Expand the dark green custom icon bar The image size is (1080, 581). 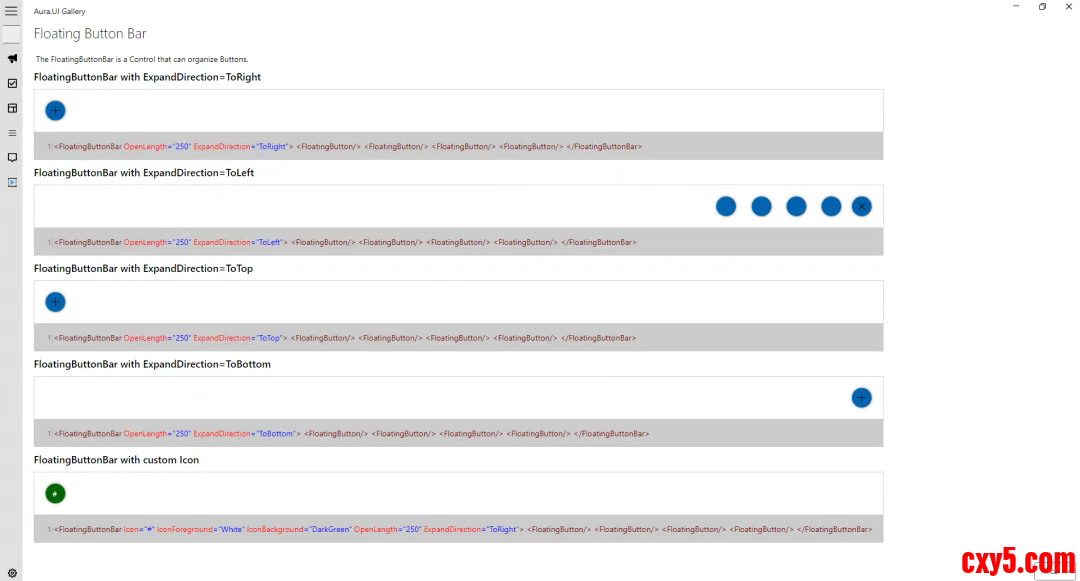tap(56, 494)
